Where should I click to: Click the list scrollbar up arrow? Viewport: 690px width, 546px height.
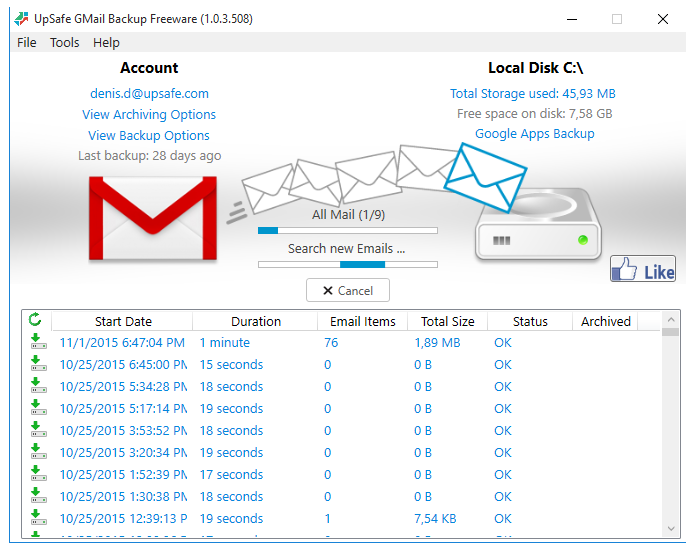pos(671,319)
